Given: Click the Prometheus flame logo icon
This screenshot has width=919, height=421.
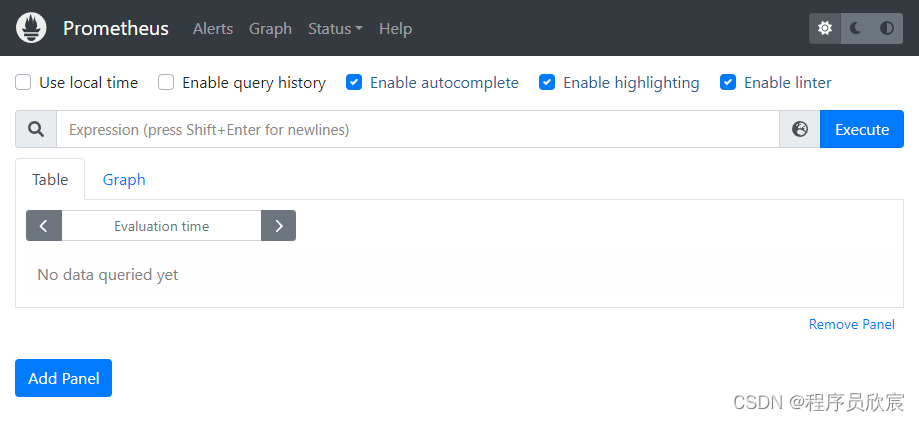Looking at the screenshot, I should 32,28.
